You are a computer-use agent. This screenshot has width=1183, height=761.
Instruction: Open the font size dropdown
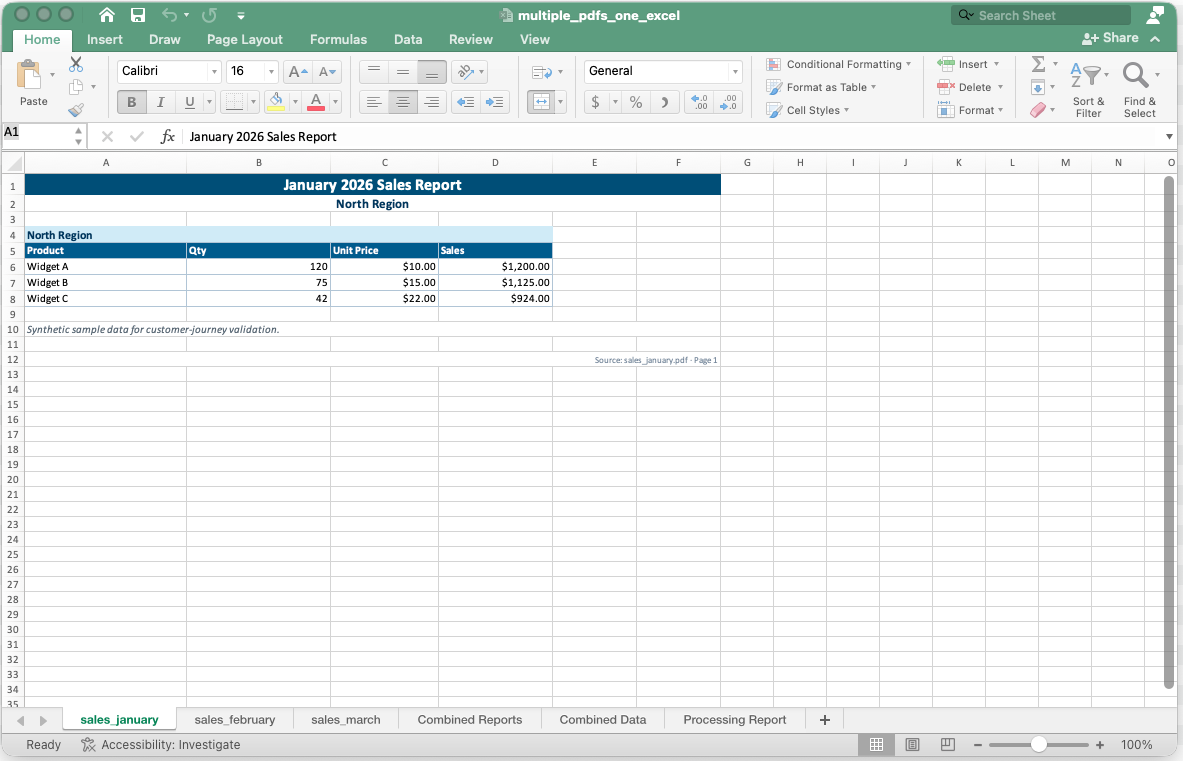pos(271,72)
